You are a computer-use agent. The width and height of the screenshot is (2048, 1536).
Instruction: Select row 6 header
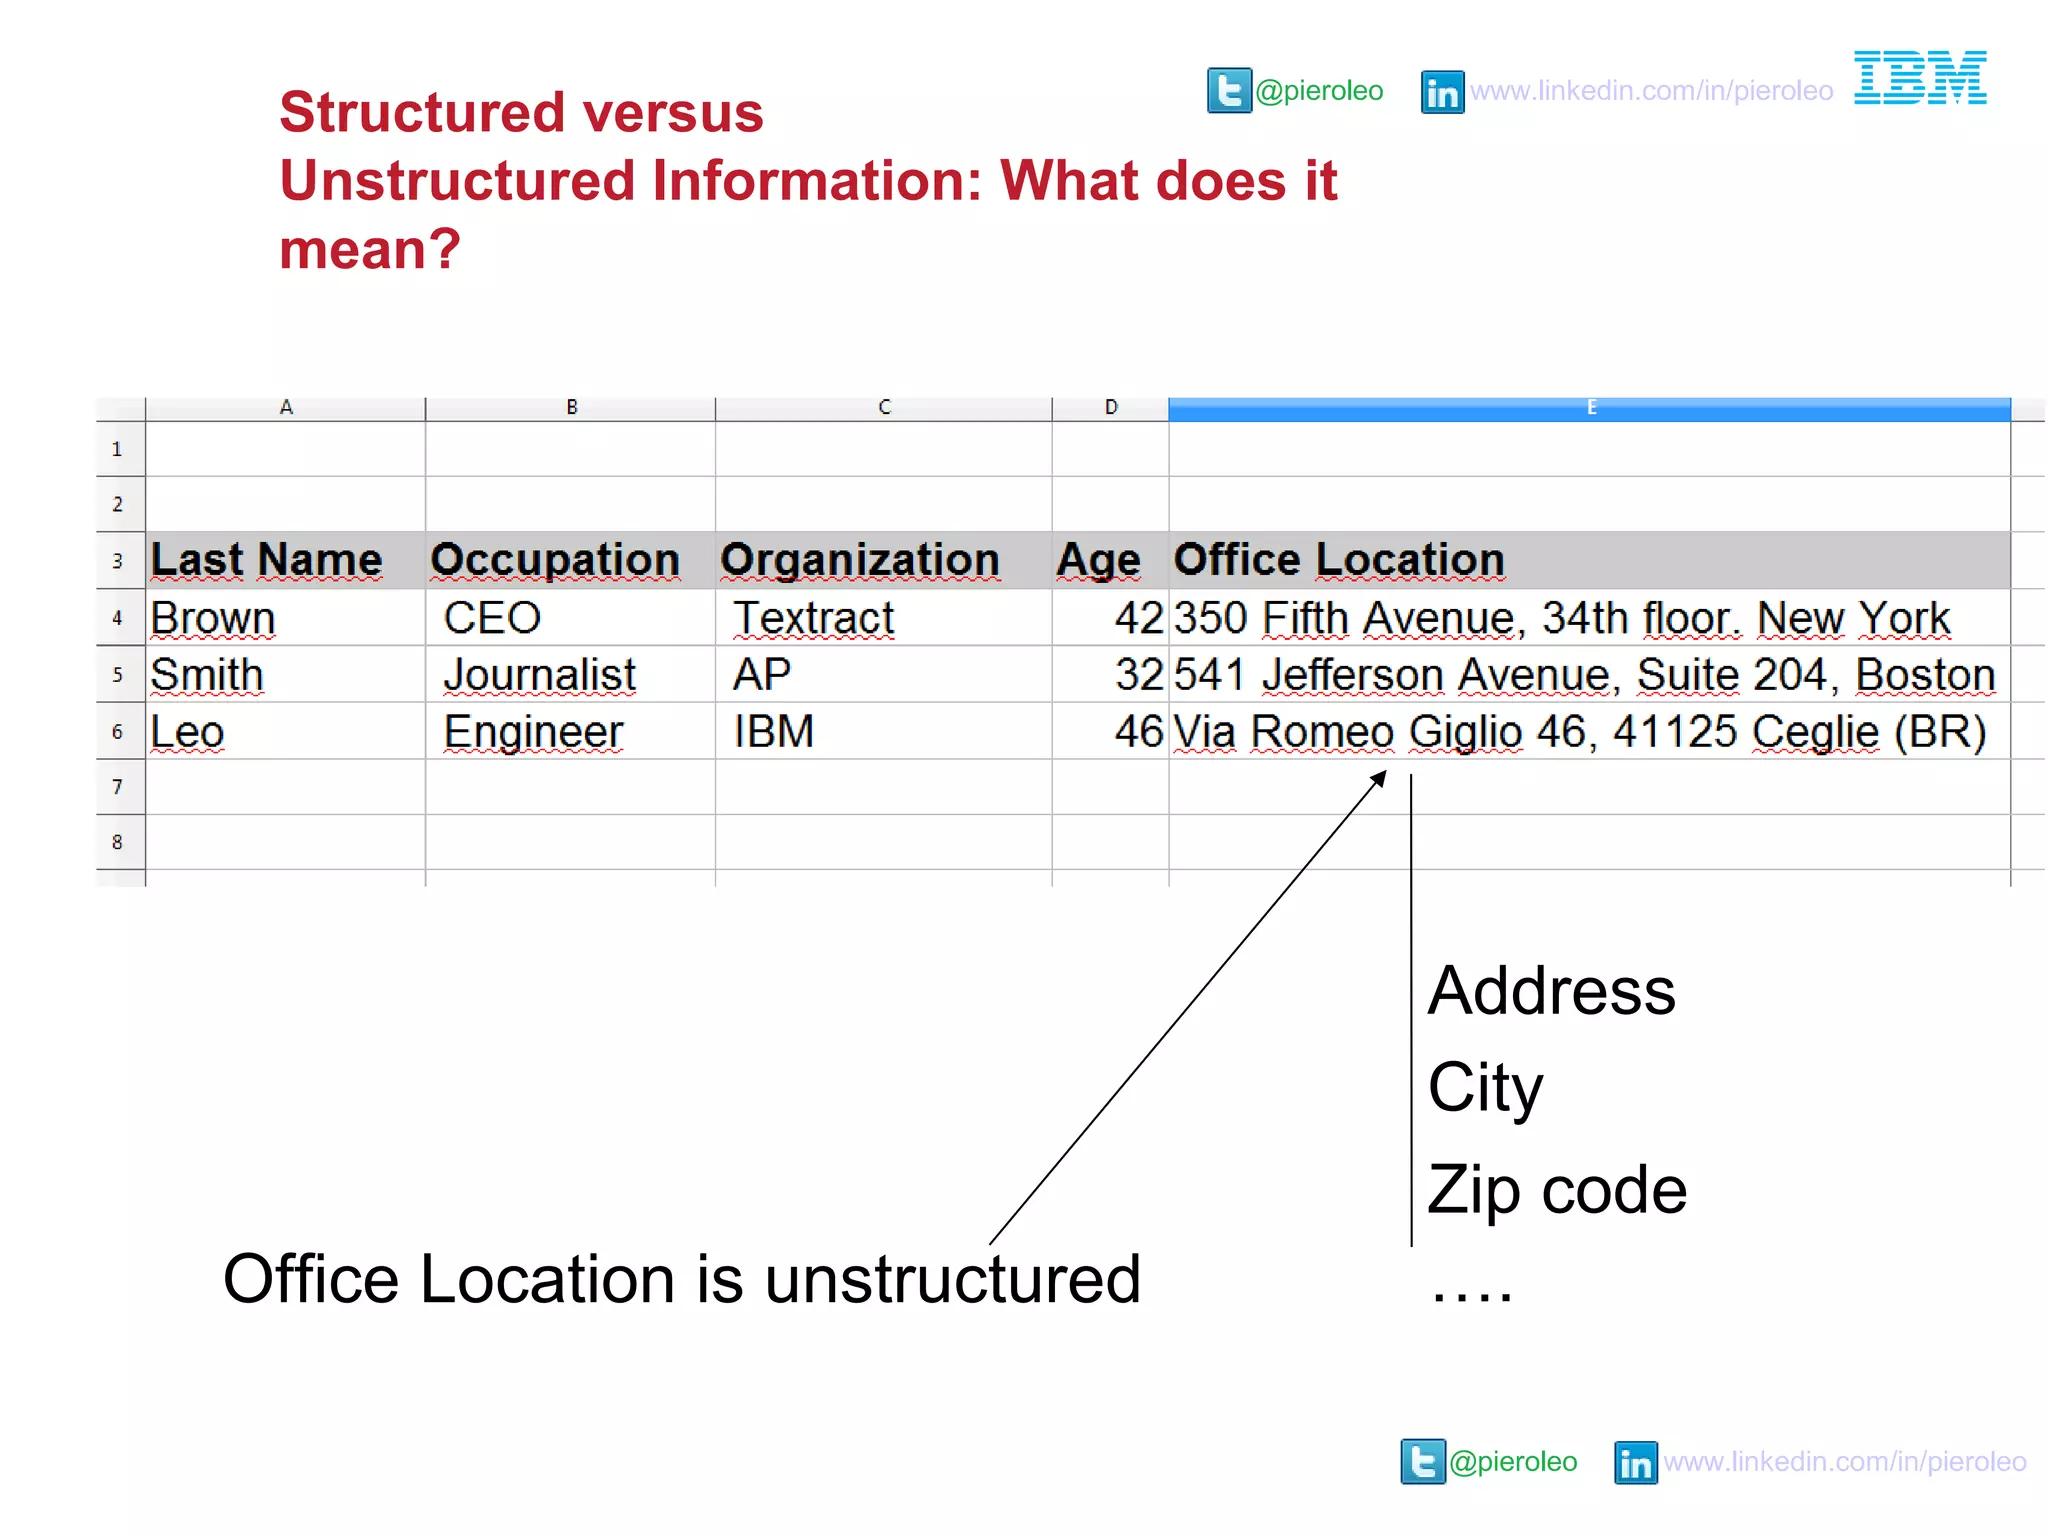(x=120, y=731)
